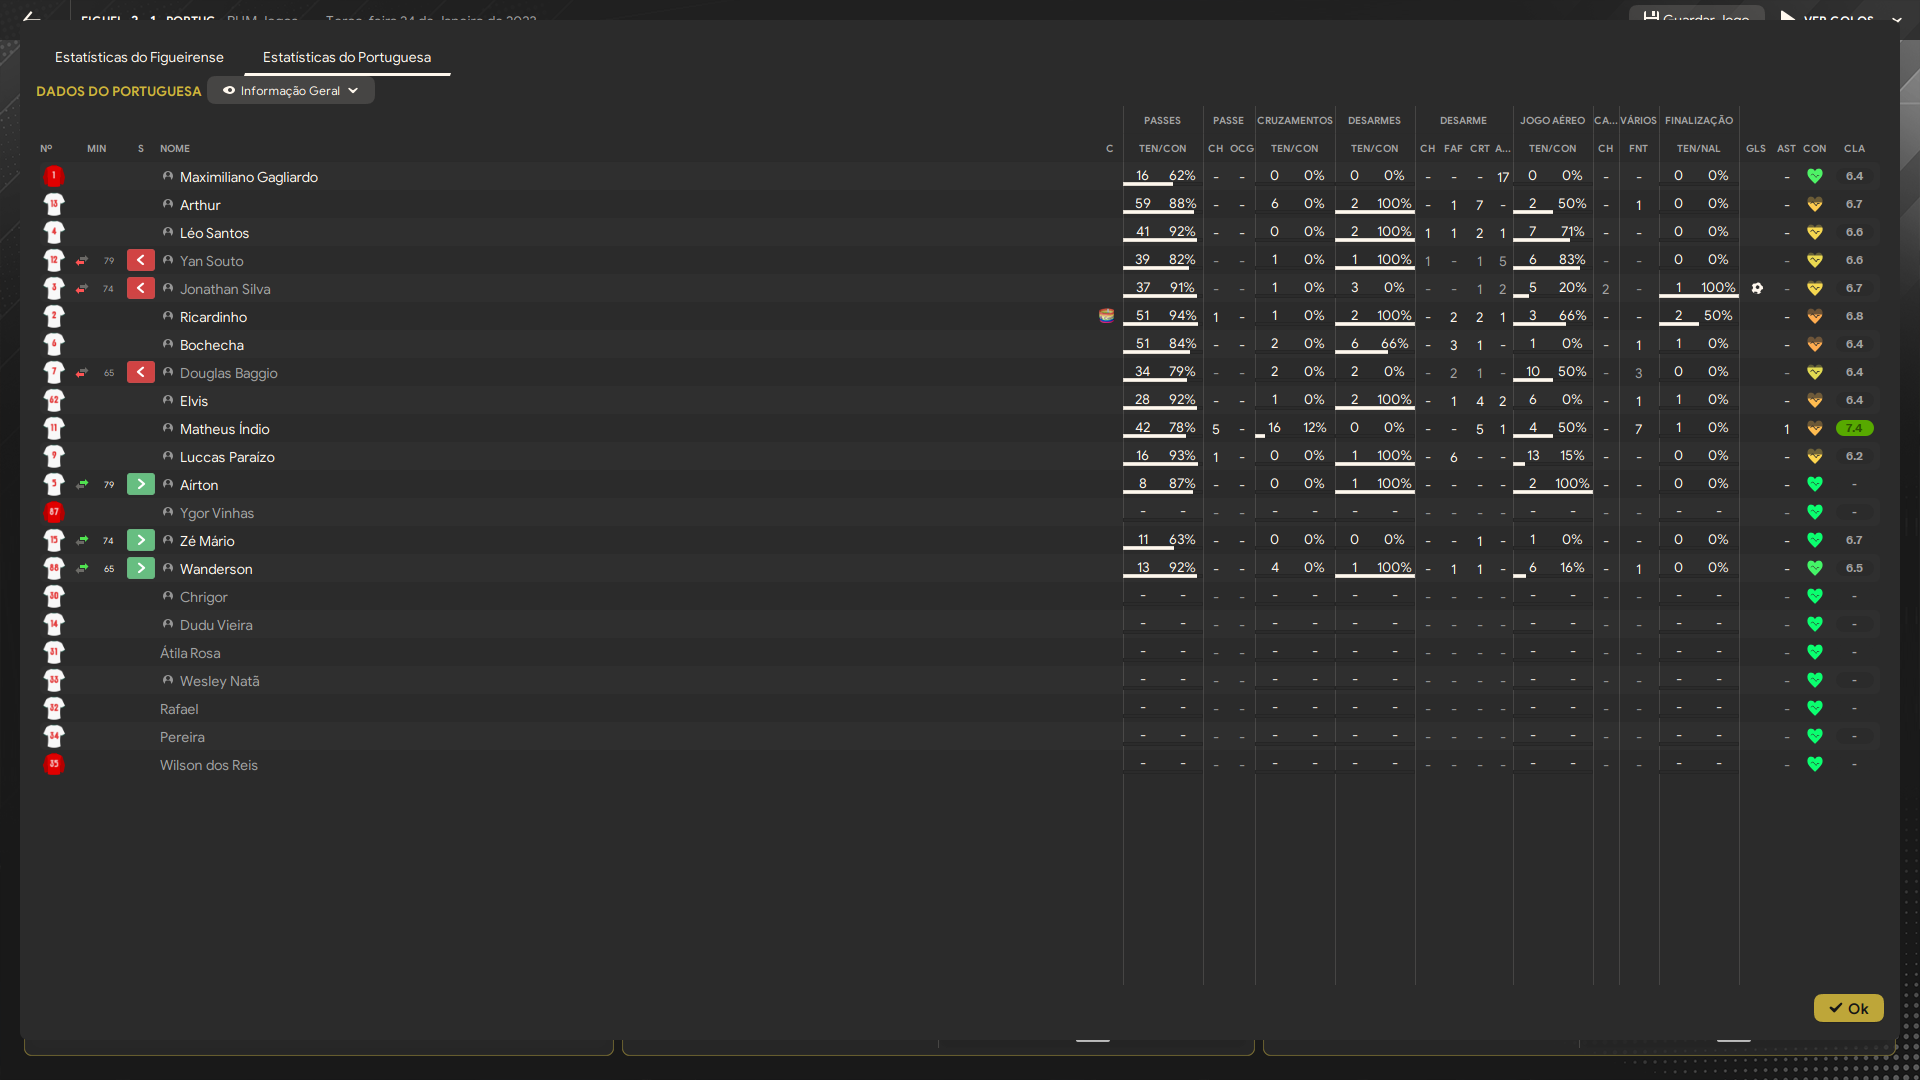Click the captain armband icon on Ricardinho row
Image resolution: width=1920 pixels, height=1080 pixels.
coord(1106,315)
